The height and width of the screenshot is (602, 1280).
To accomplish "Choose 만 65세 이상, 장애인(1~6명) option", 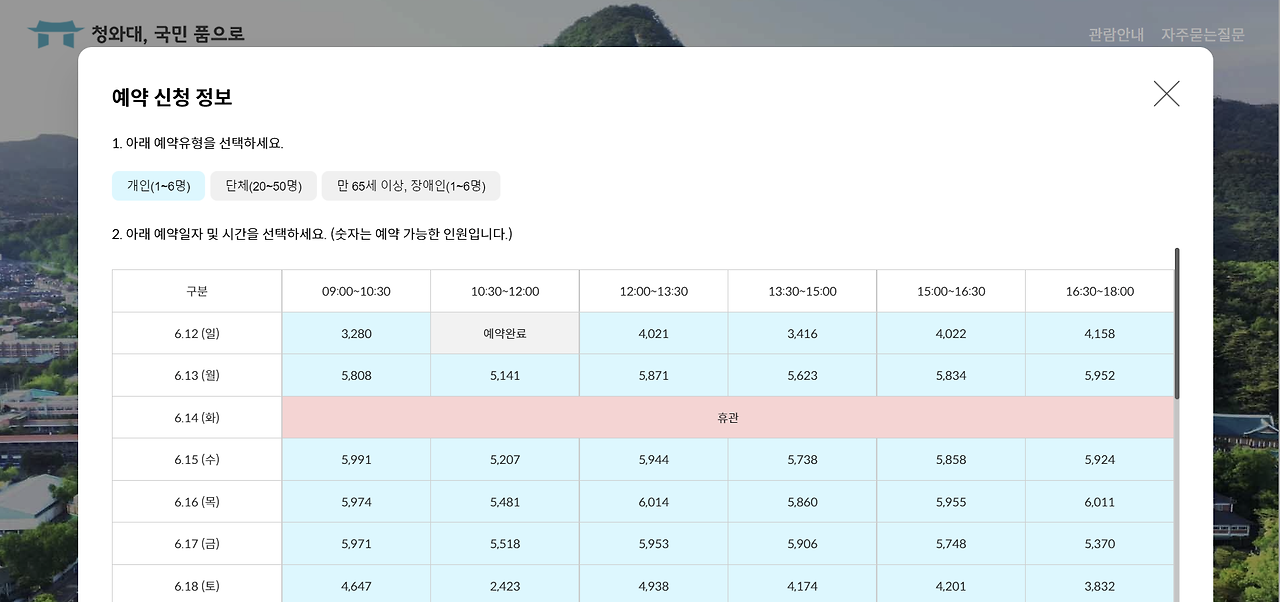I will click(x=411, y=186).
